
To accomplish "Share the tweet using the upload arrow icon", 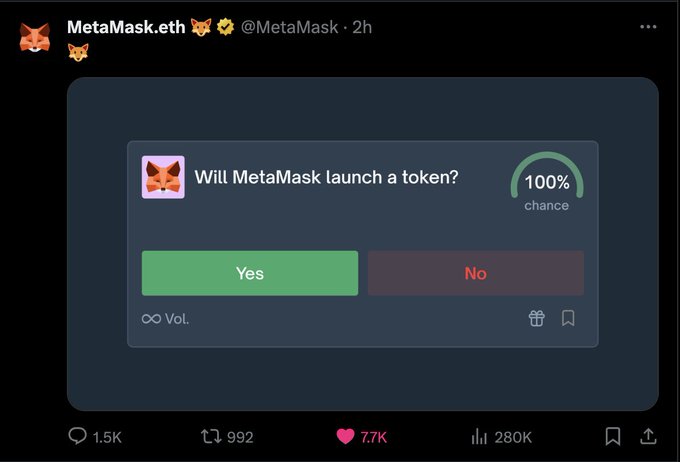I will [x=648, y=436].
